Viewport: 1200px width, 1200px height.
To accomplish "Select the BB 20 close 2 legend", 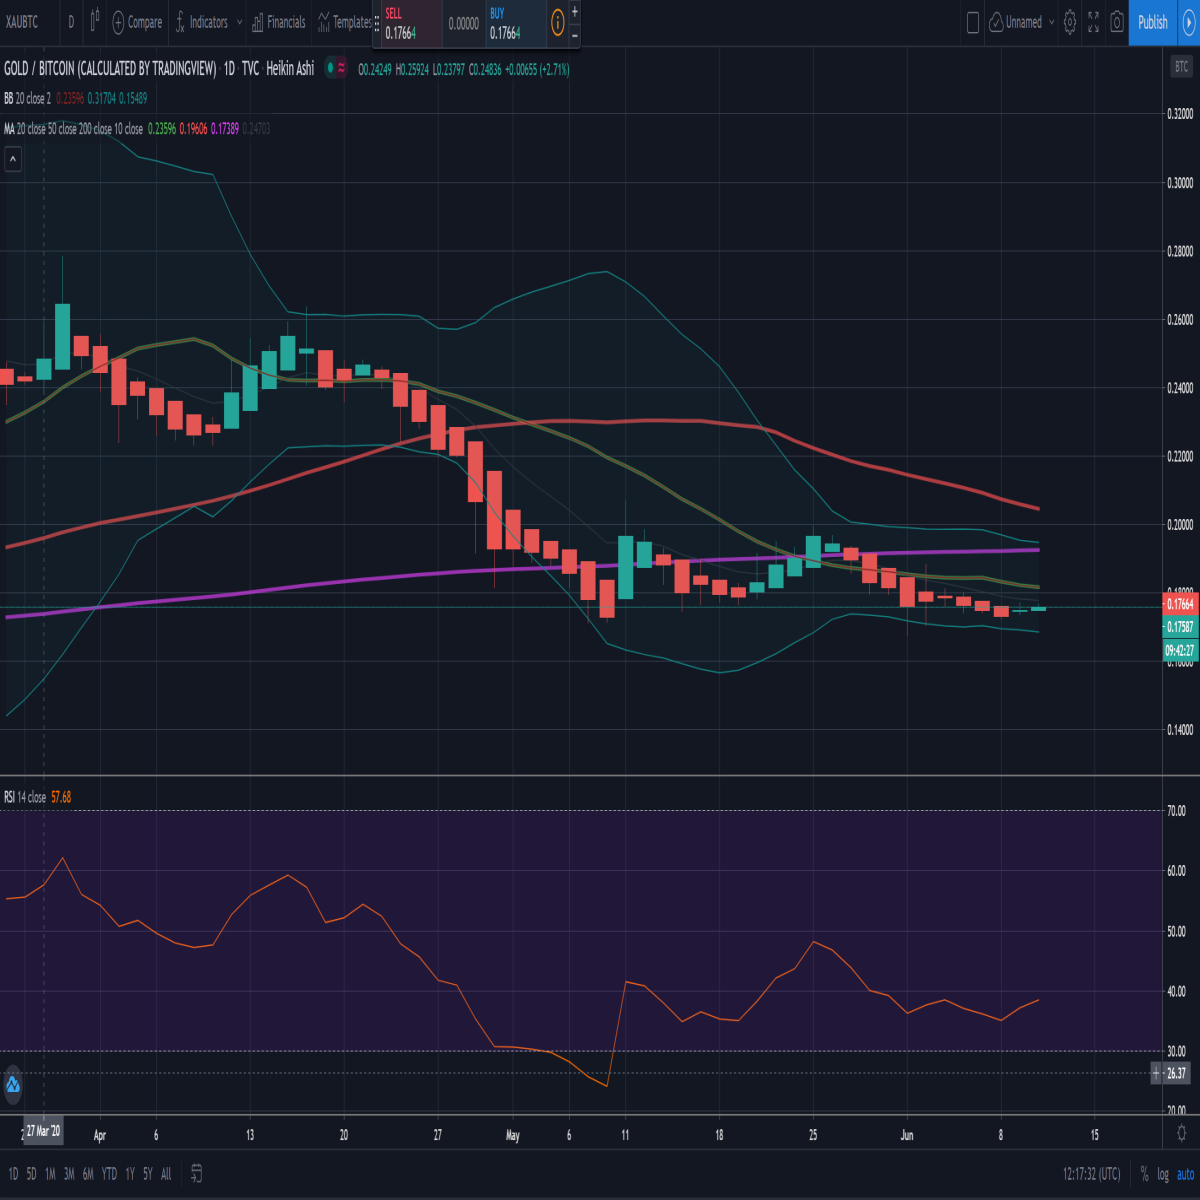I will point(27,98).
